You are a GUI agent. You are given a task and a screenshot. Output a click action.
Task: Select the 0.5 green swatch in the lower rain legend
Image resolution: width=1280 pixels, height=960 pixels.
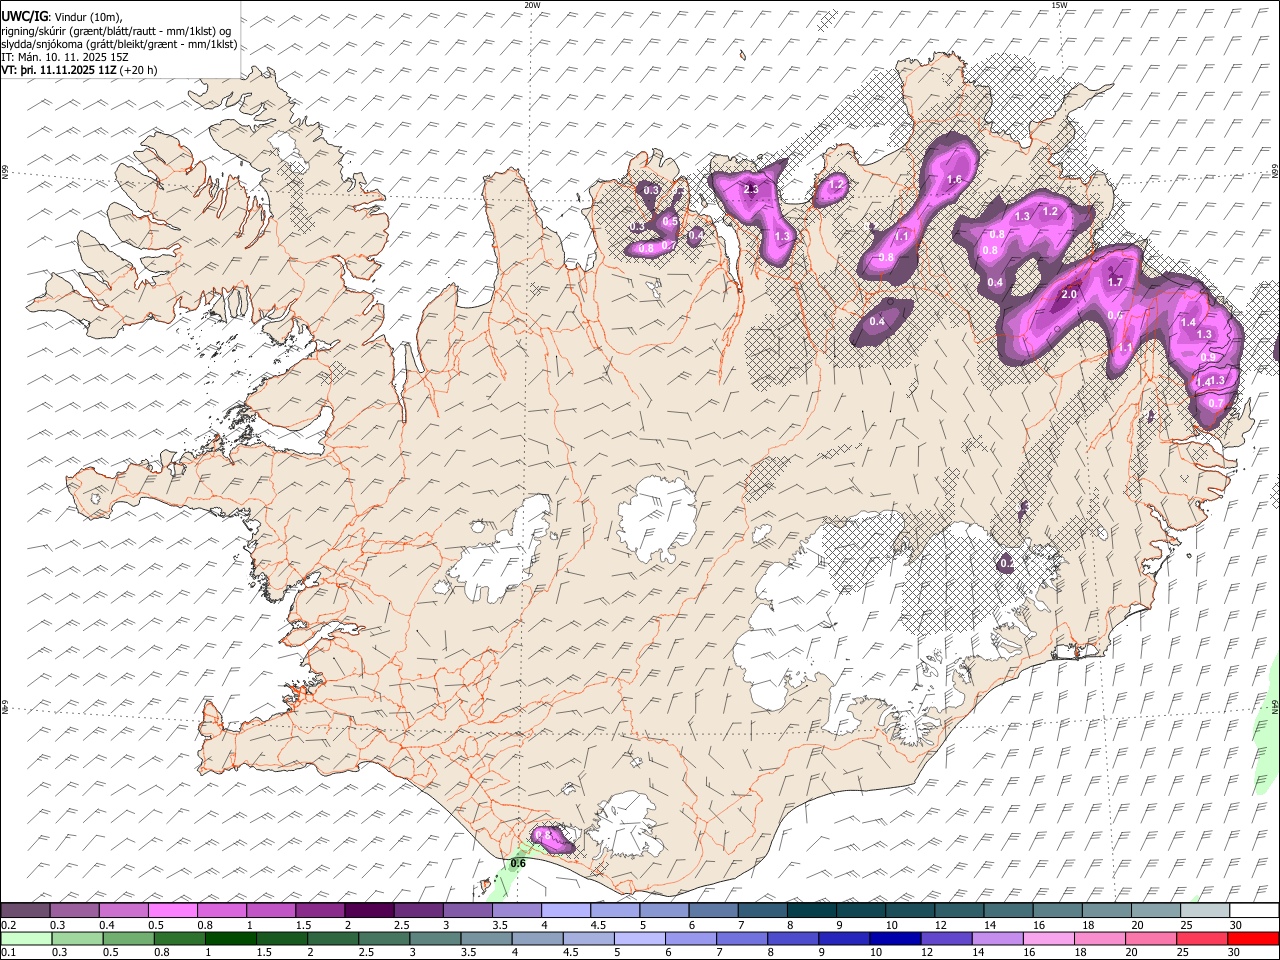click(128, 939)
